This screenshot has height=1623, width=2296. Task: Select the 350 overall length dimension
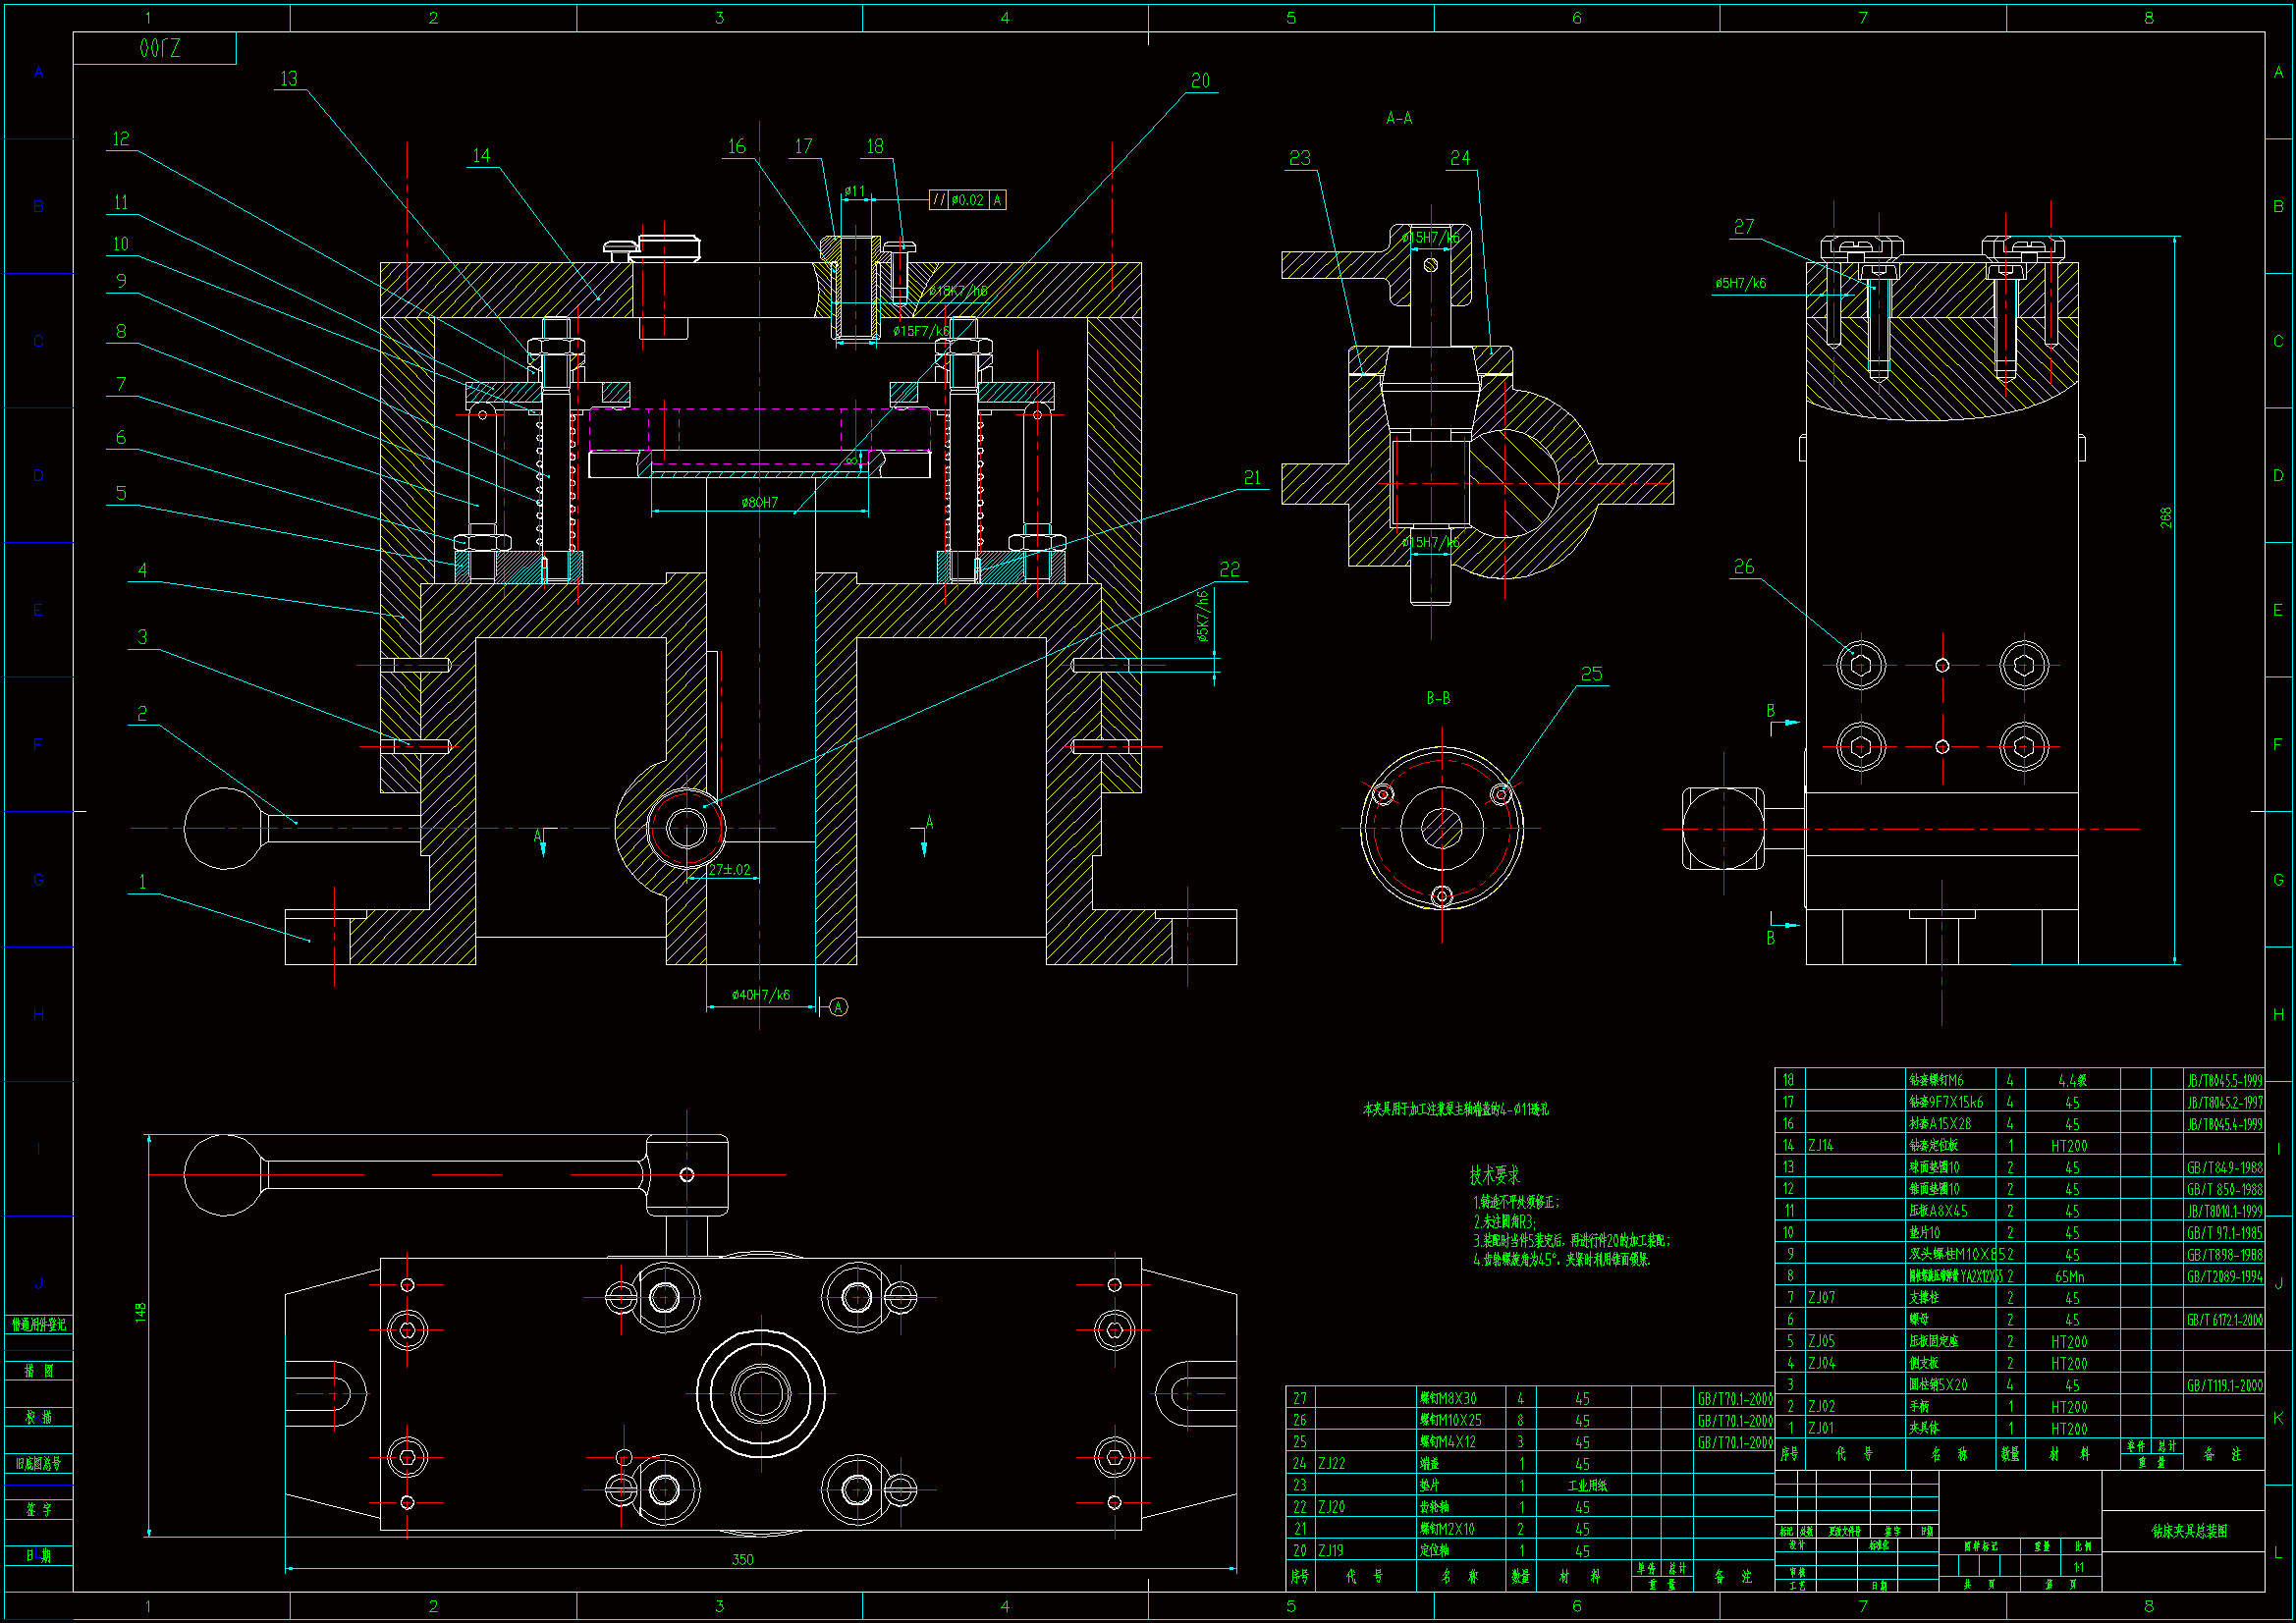click(742, 1559)
